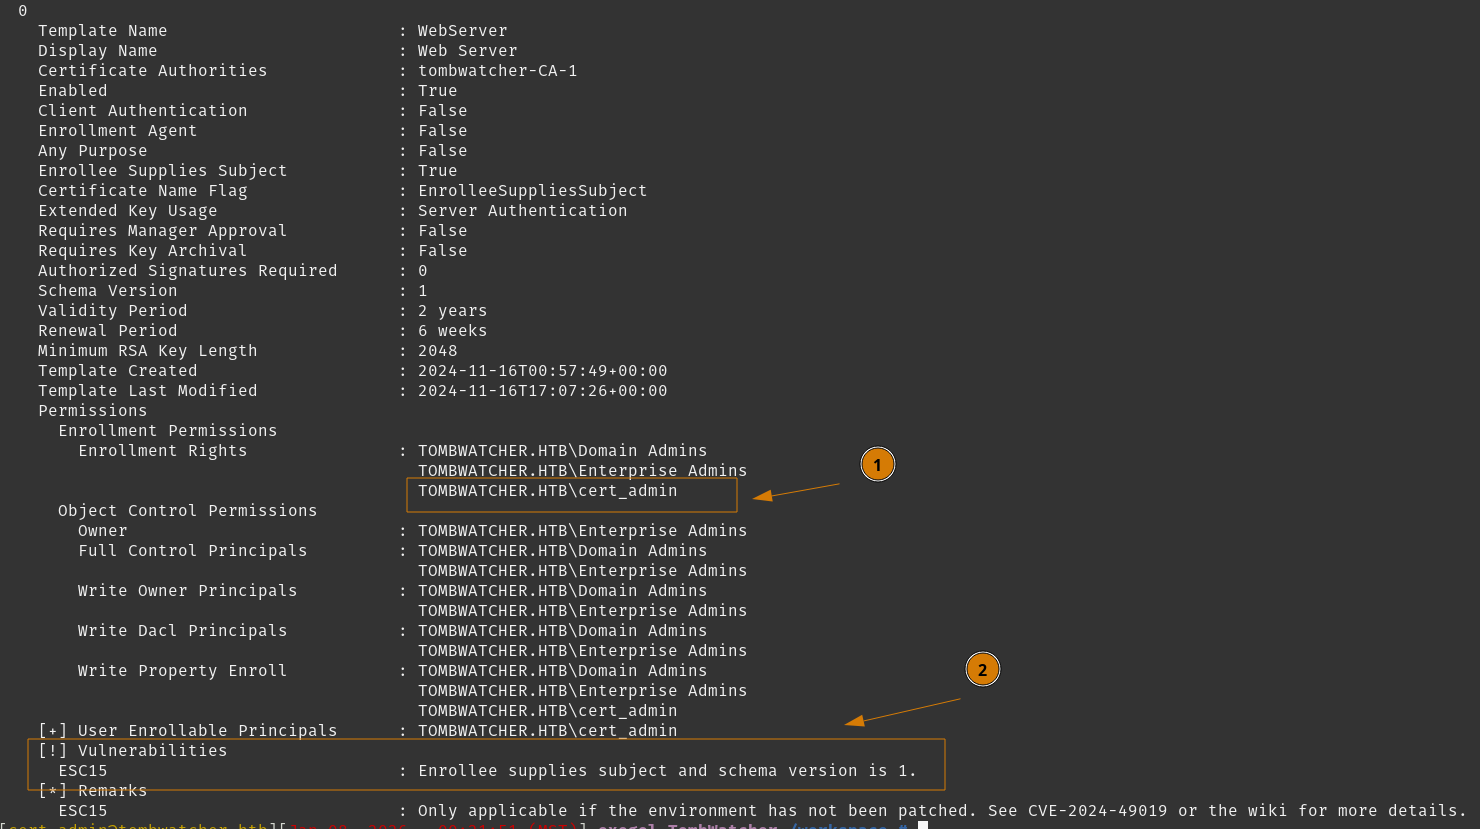Click the Object Control Permissions heading

pos(187,511)
